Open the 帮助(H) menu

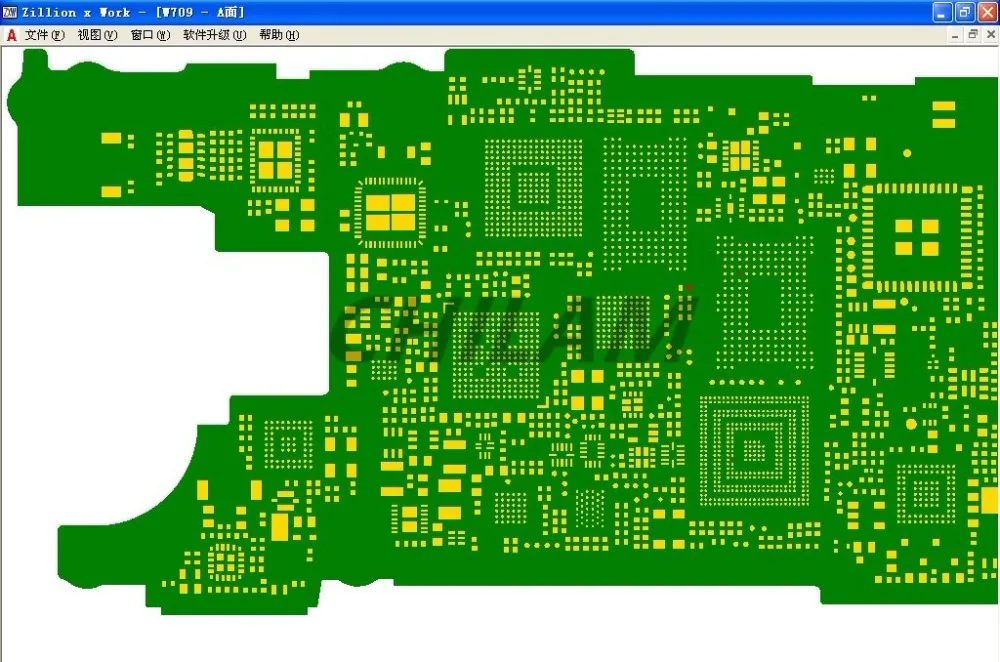click(x=279, y=35)
